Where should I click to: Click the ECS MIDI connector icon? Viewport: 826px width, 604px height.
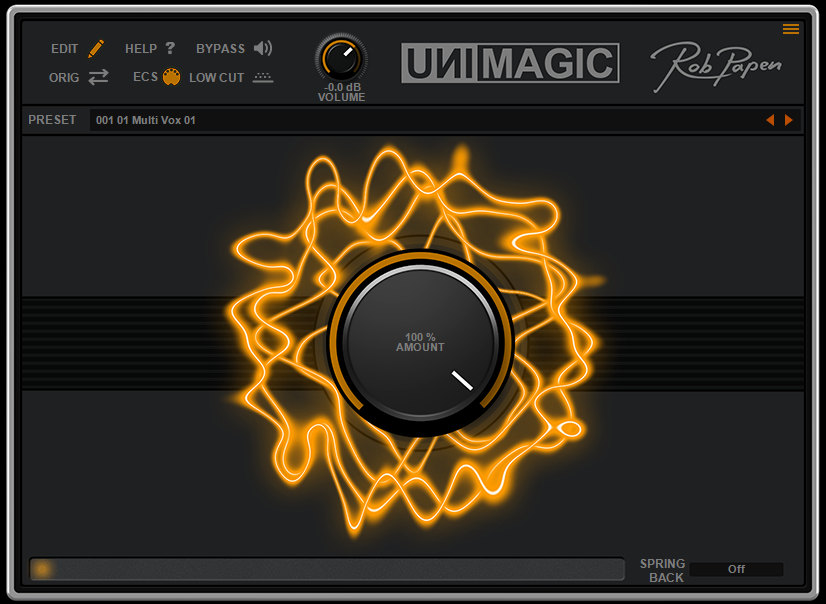coord(170,76)
